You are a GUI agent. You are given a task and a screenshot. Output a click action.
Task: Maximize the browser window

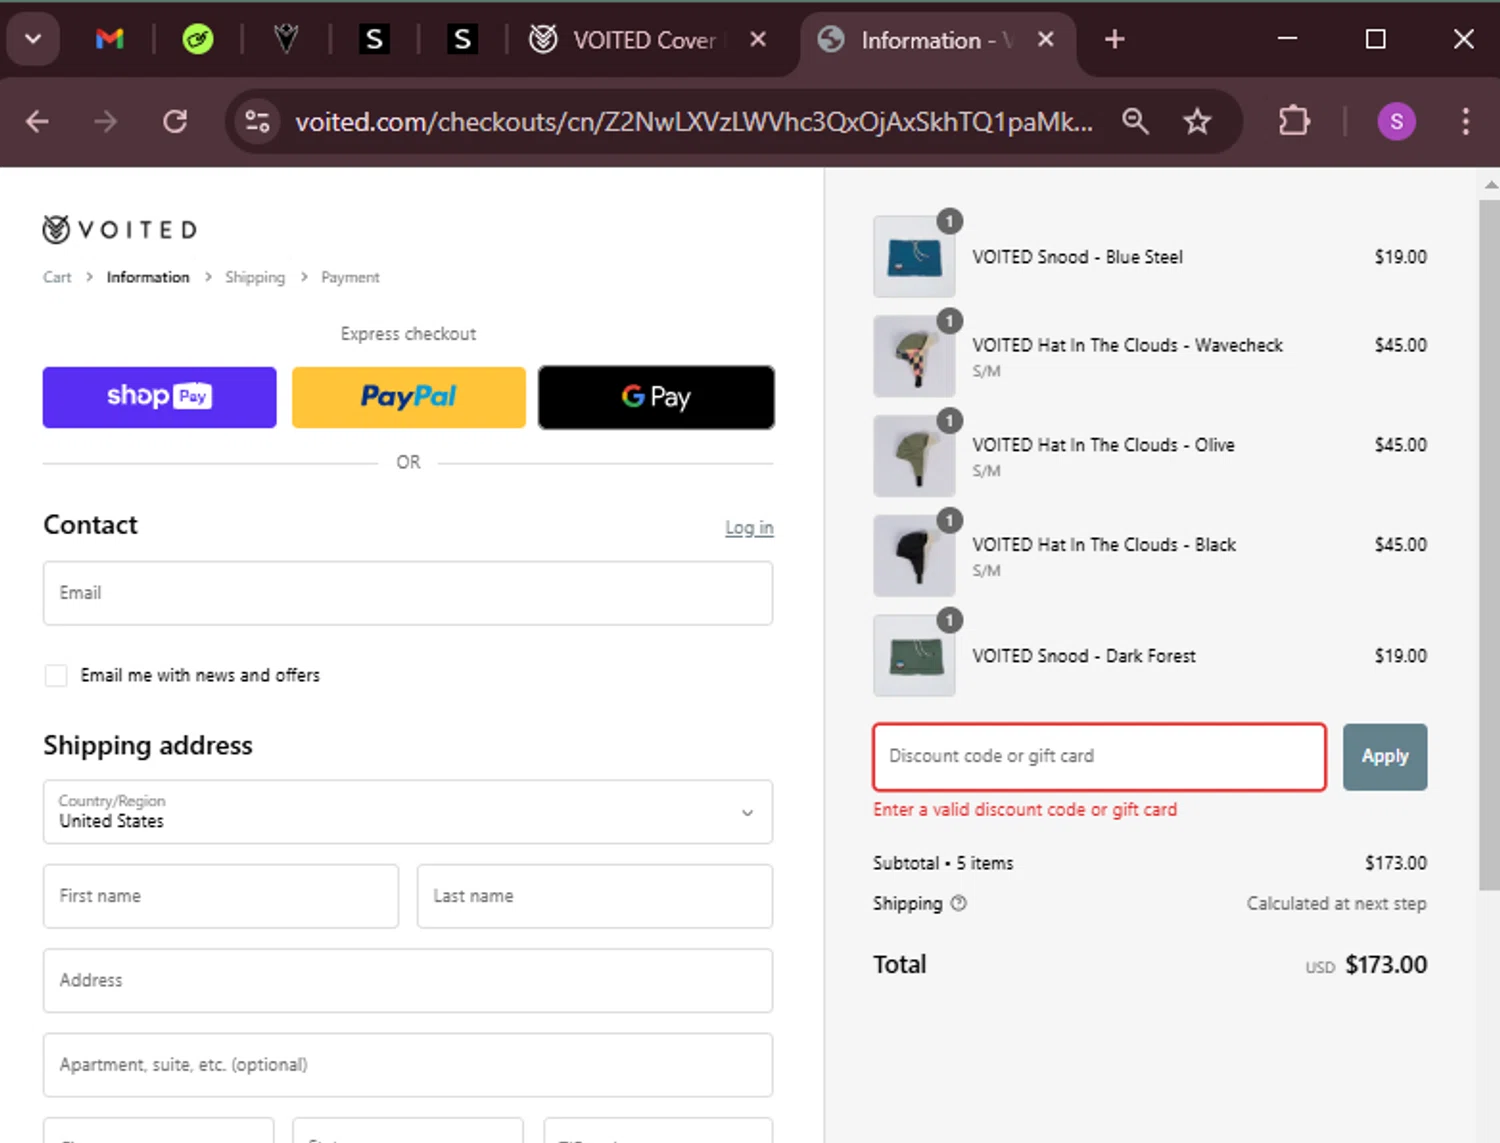point(1376,40)
